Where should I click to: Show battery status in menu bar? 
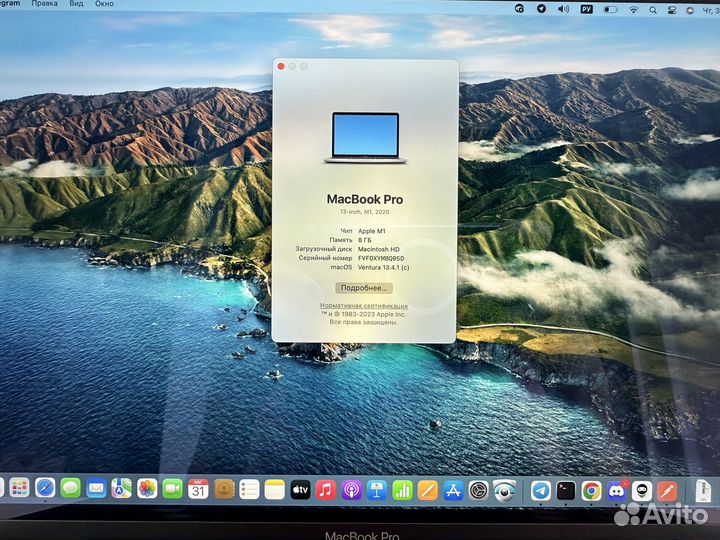point(610,9)
